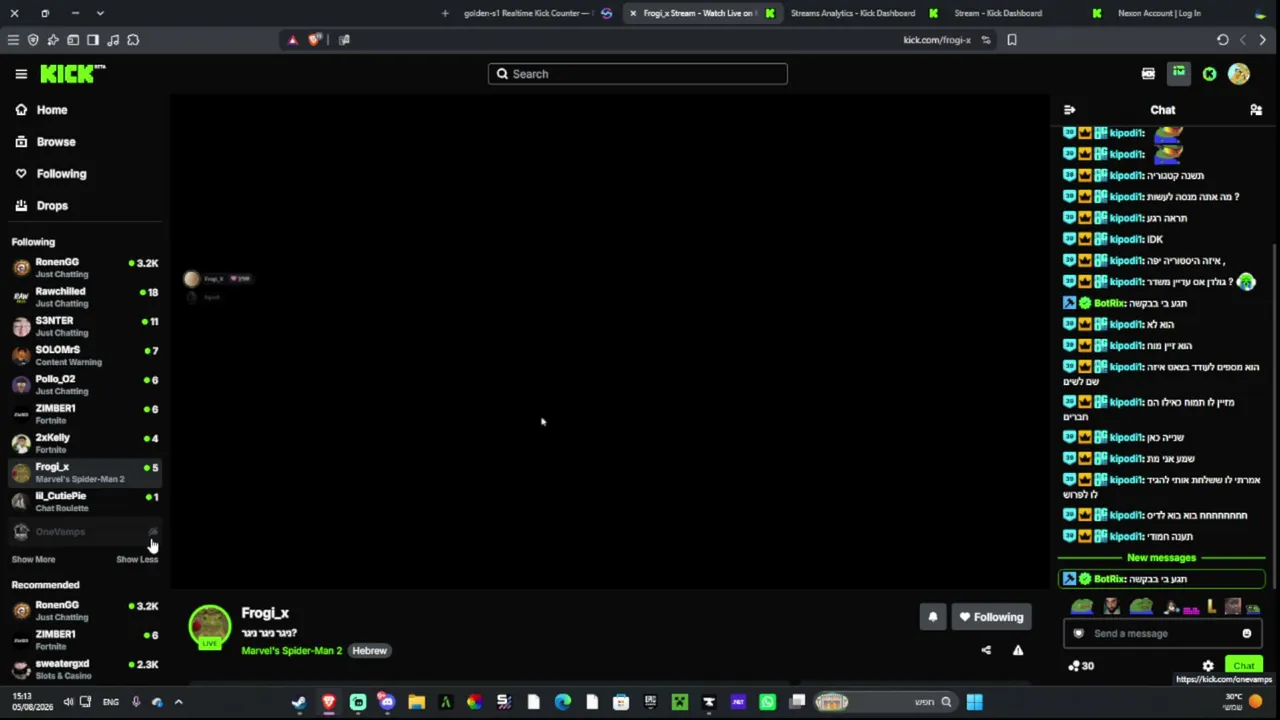Click the Windows Start button

tap(974, 702)
